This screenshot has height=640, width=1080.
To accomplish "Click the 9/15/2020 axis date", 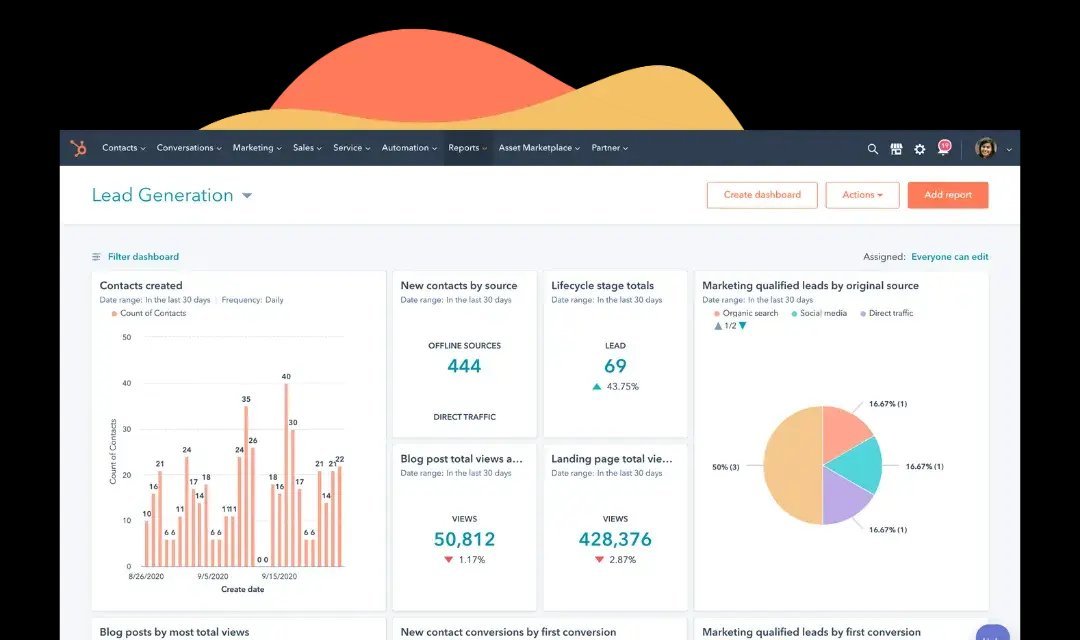I will coord(279,577).
